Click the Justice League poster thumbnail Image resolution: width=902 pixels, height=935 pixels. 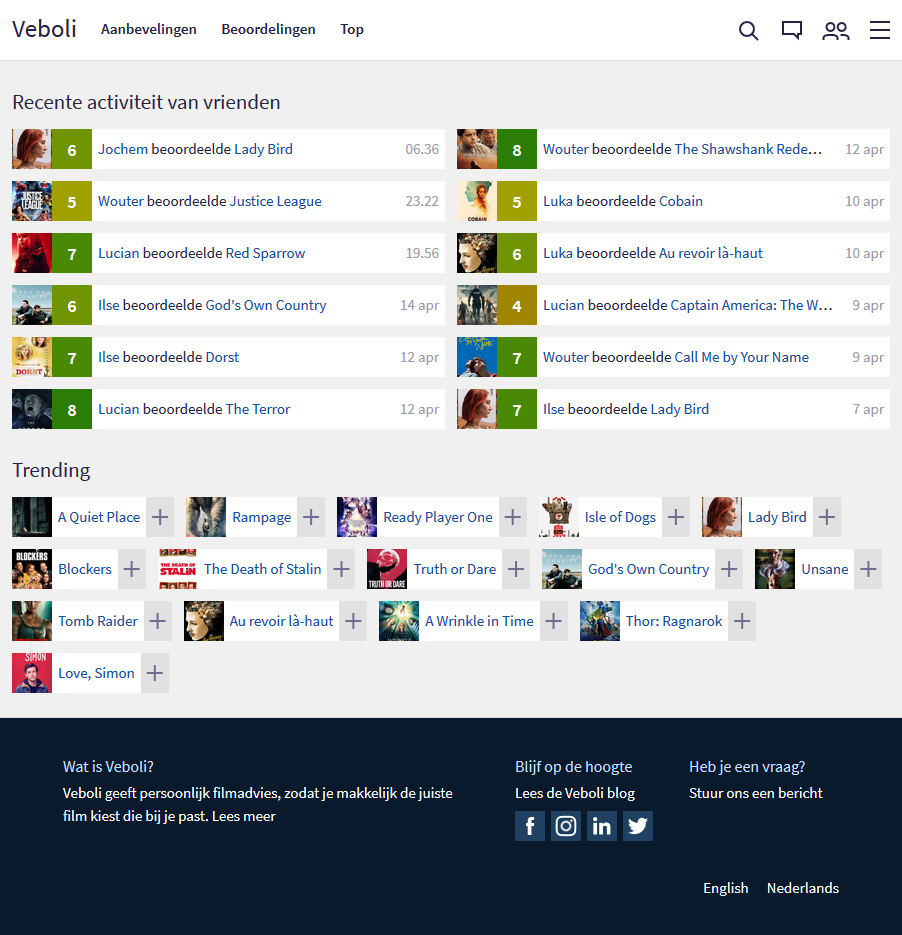tap(32, 201)
